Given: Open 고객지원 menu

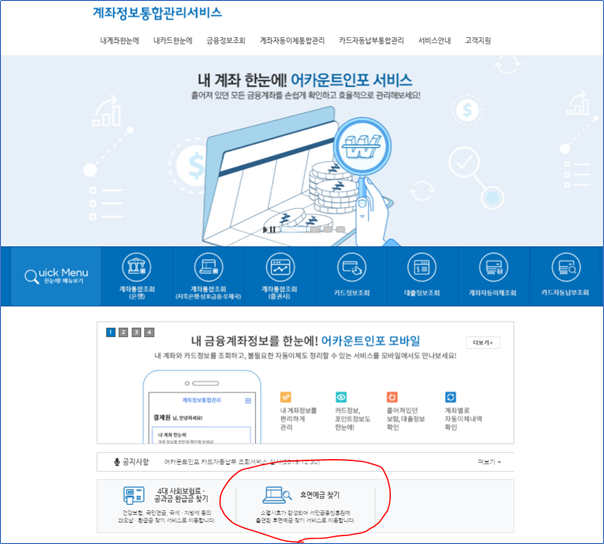Looking at the screenshot, I should pos(478,40).
